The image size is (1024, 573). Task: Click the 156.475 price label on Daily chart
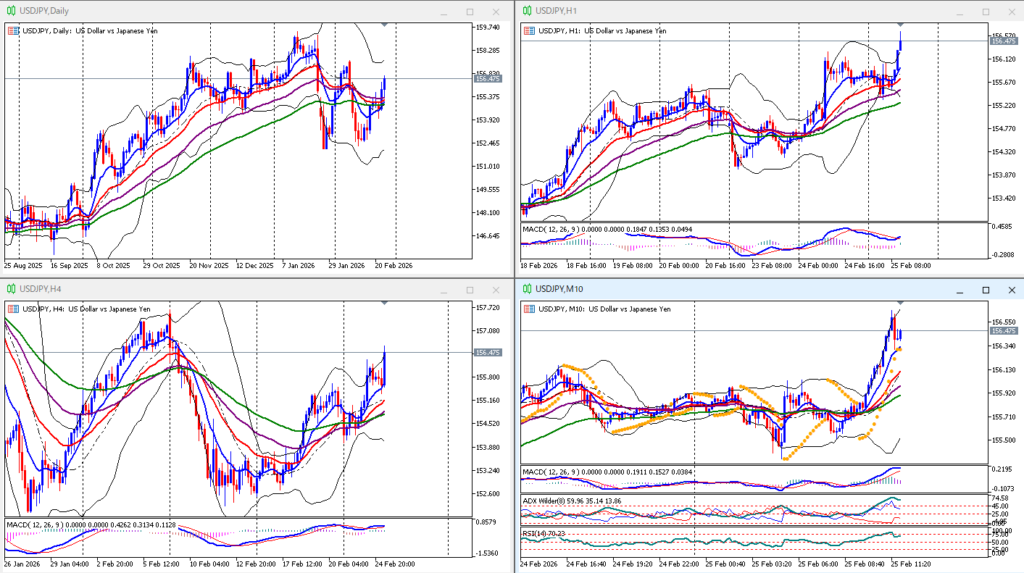pyautogui.click(x=488, y=78)
